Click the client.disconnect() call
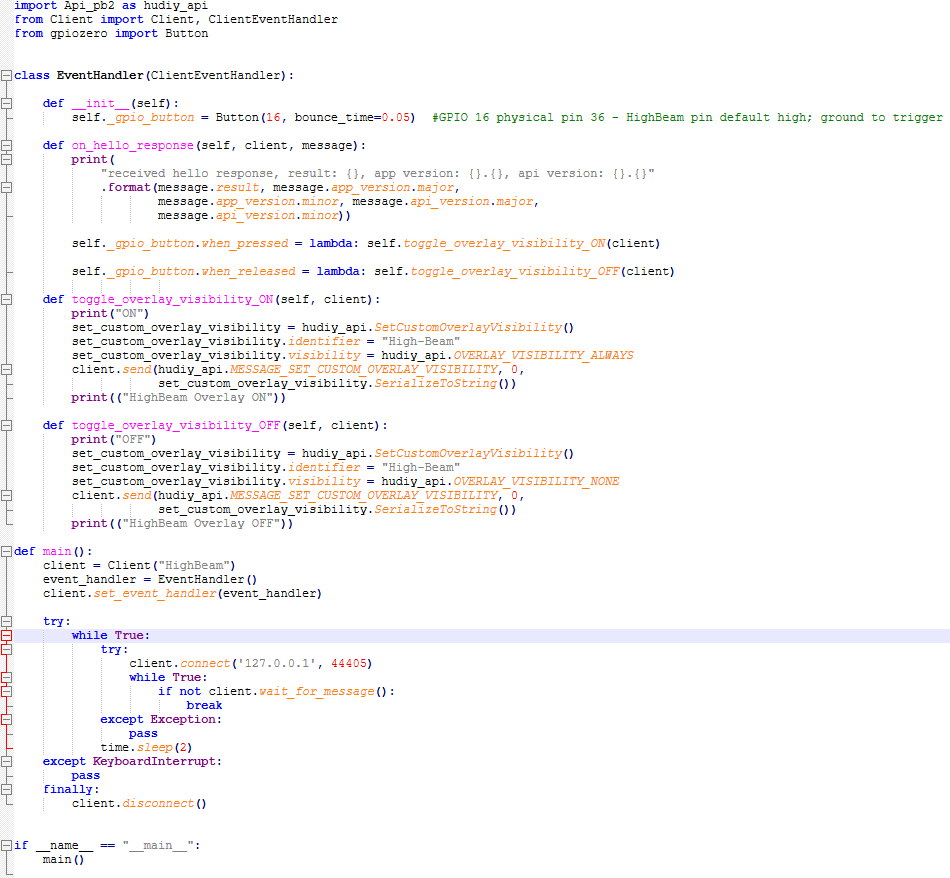The image size is (950, 878). pos(139,804)
